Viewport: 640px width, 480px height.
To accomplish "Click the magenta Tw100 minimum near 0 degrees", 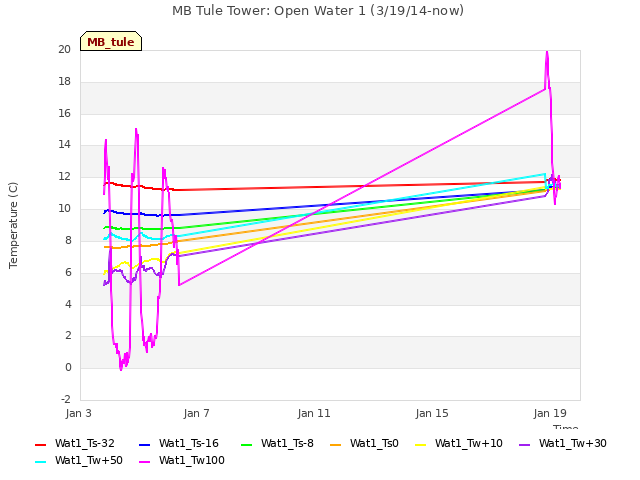I will [x=121, y=369].
